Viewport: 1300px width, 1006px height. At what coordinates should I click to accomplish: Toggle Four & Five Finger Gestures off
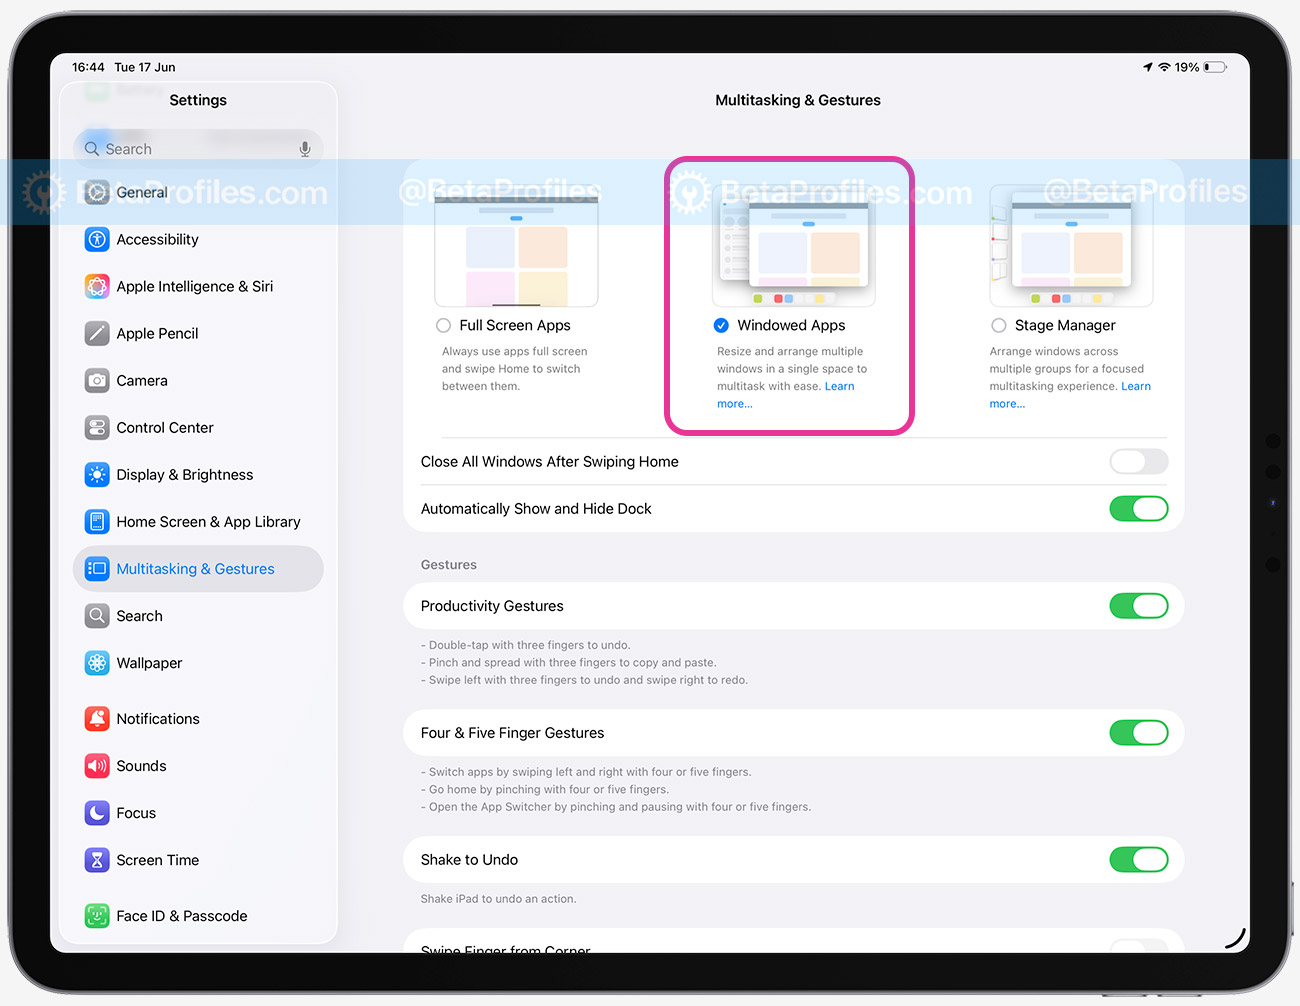[1138, 733]
